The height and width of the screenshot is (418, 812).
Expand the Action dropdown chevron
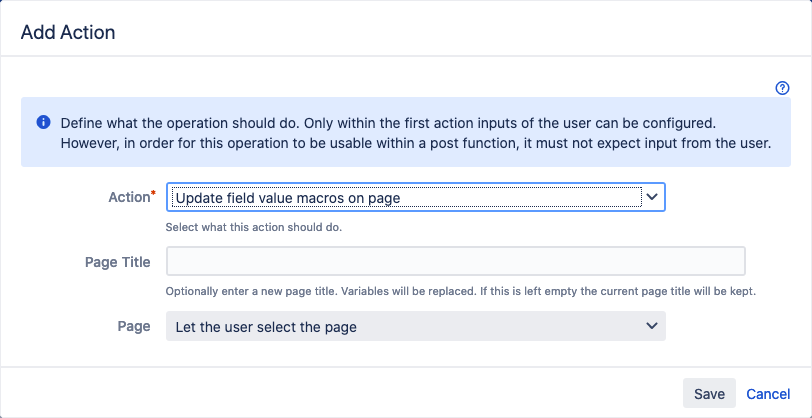pos(652,197)
